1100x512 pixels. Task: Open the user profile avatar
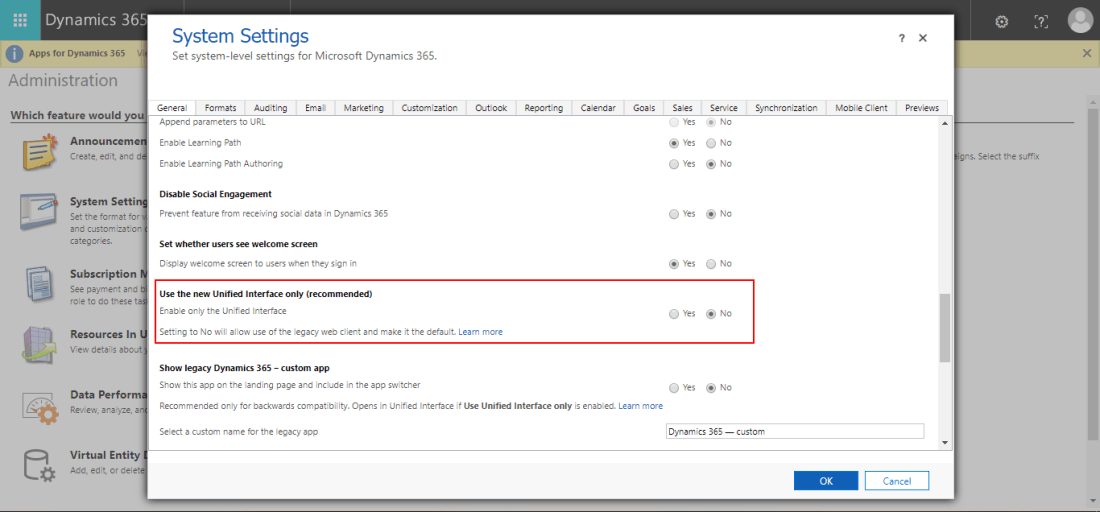1080,20
